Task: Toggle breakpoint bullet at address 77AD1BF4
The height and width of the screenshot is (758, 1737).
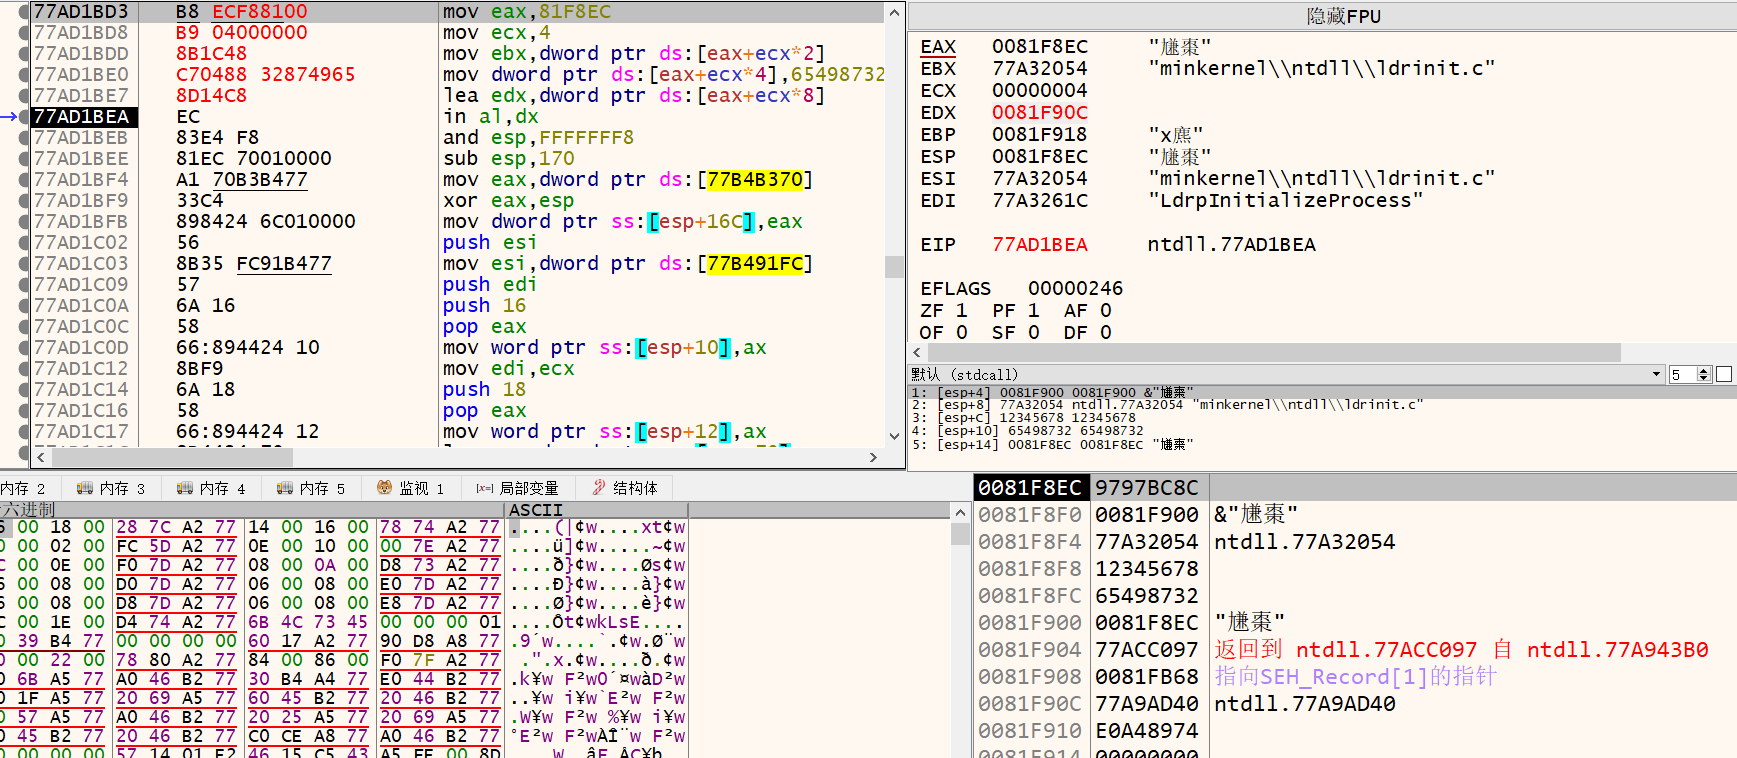Action: click(x=24, y=180)
